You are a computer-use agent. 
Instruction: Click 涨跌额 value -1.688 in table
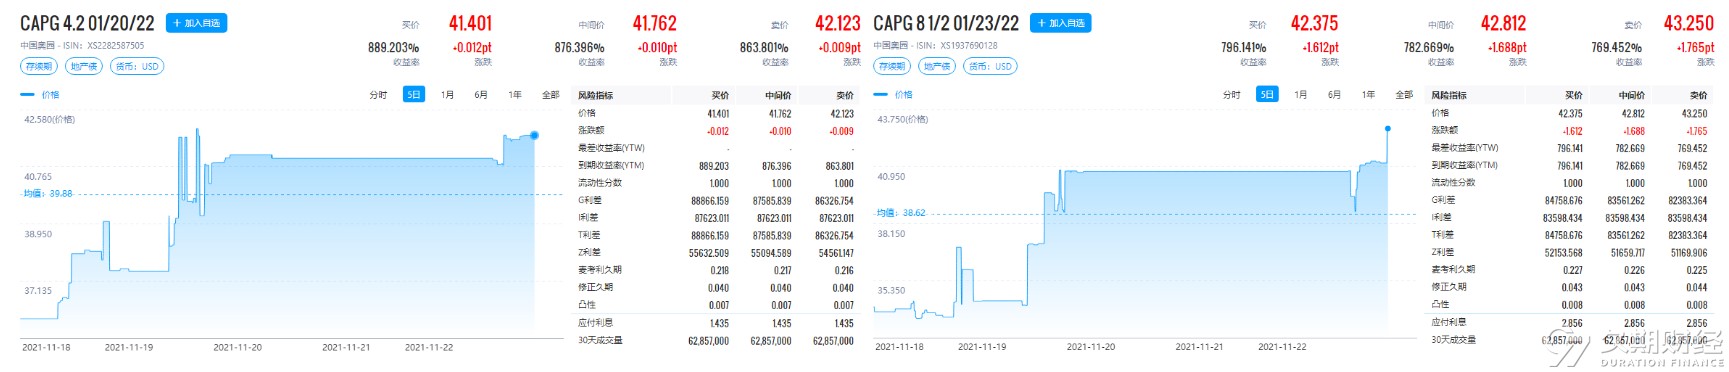[1633, 131]
